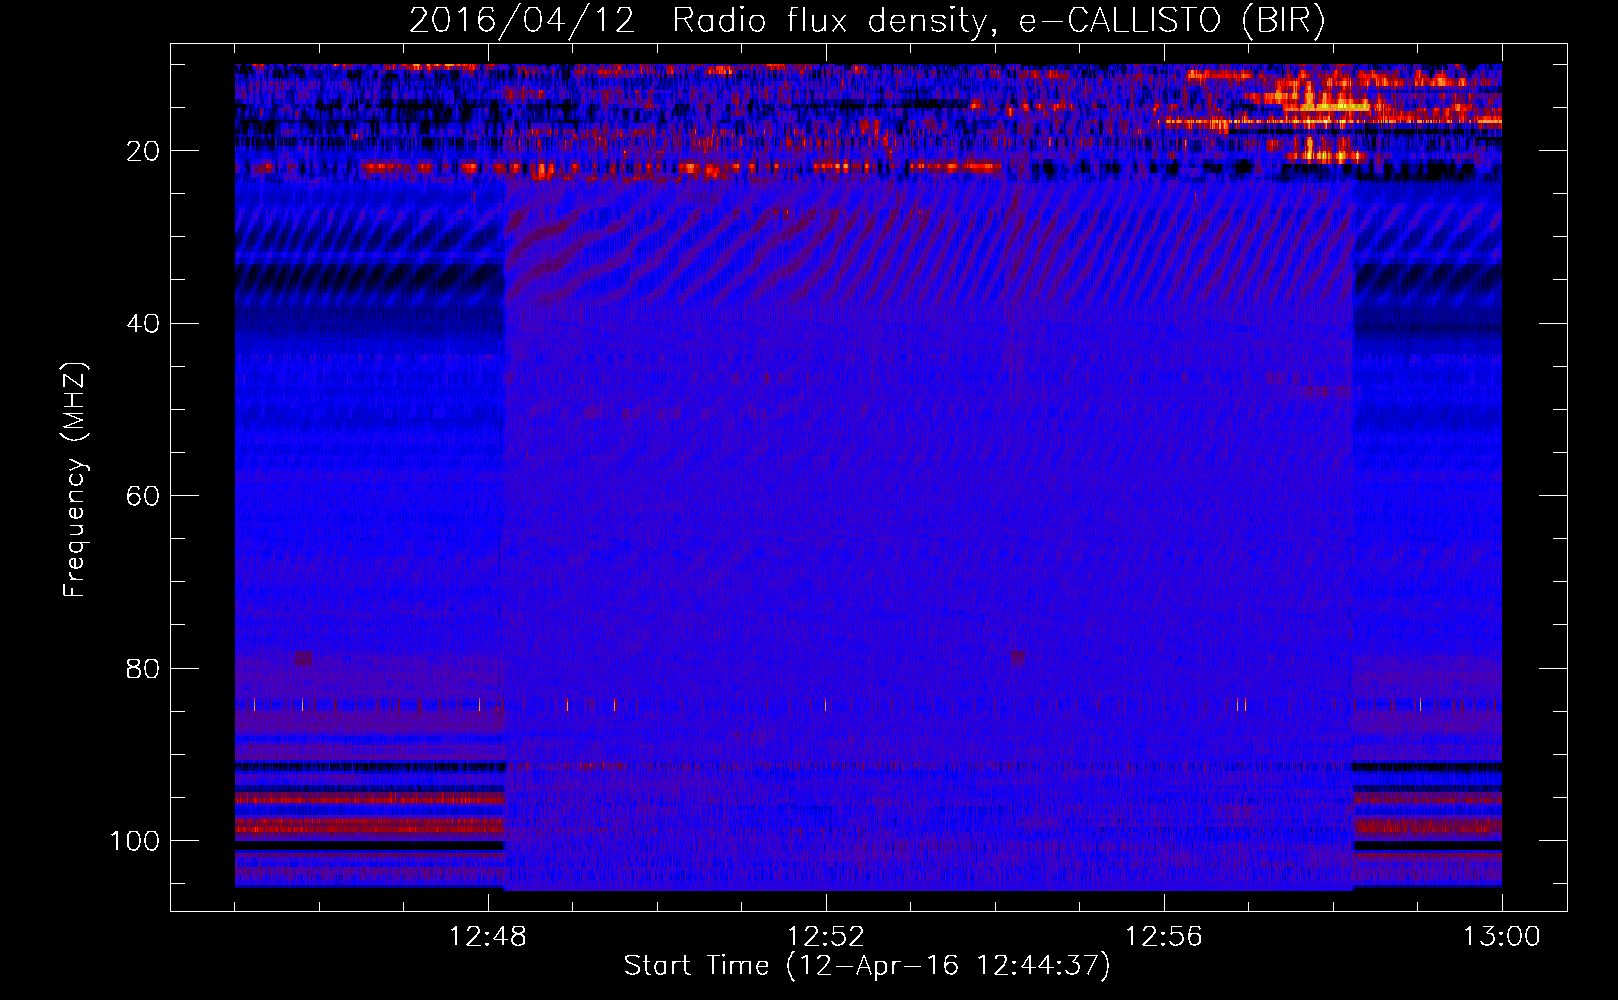The width and height of the screenshot is (1618, 1000).
Task: Click the 100 frequency tick label
Action: [x=135, y=841]
